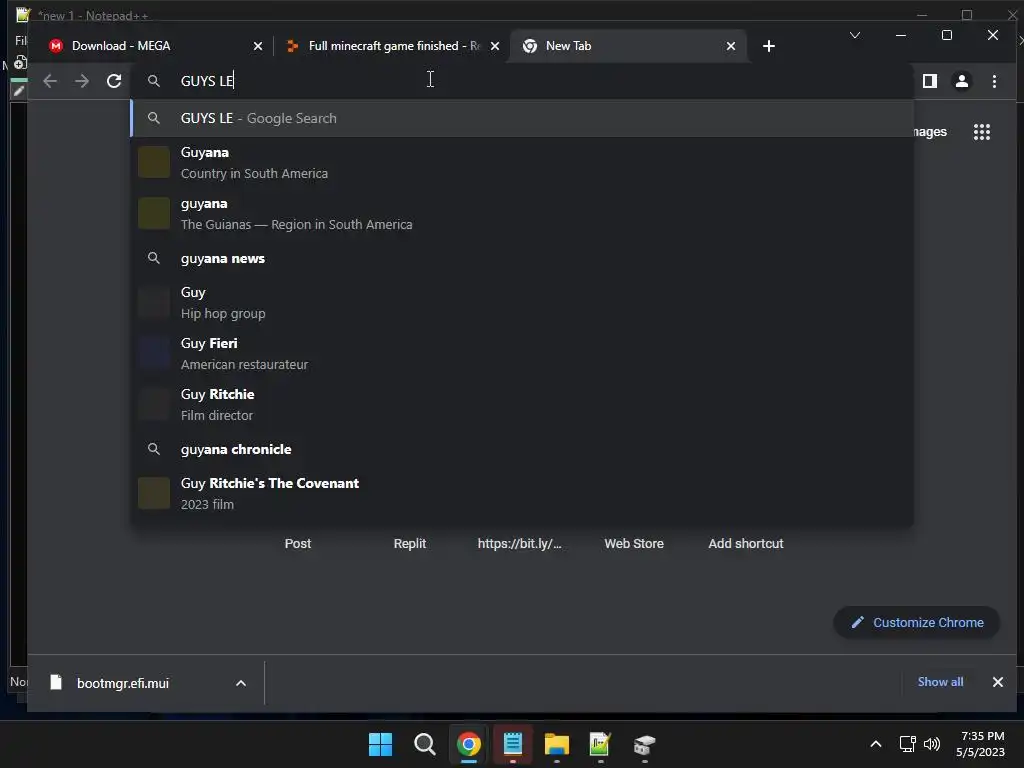The width and height of the screenshot is (1024, 768).
Task: Click the back navigation arrow
Action: click(50, 81)
